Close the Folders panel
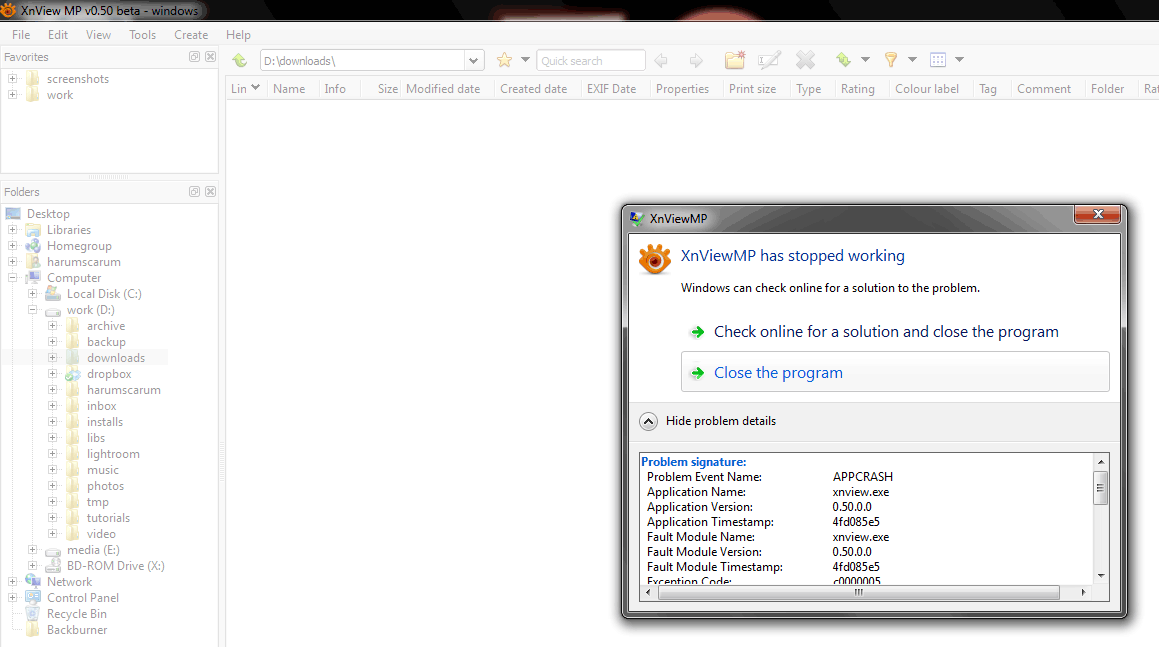1159x647 pixels. point(211,192)
